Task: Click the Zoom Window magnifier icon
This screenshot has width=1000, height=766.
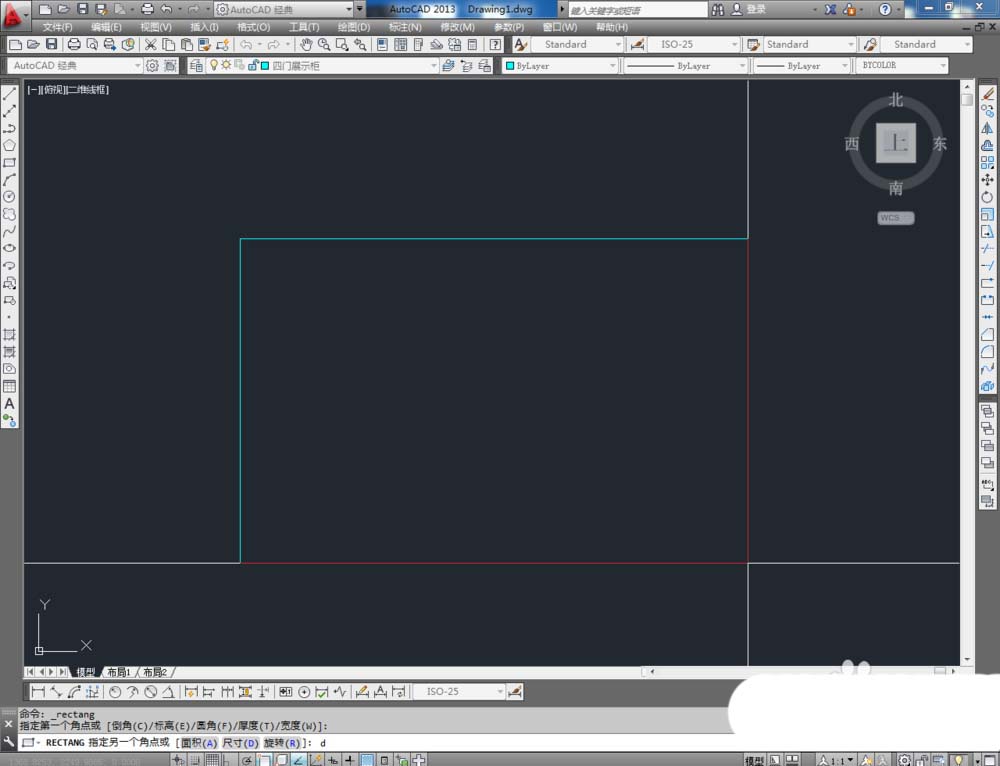Action: tap(342, 45)
